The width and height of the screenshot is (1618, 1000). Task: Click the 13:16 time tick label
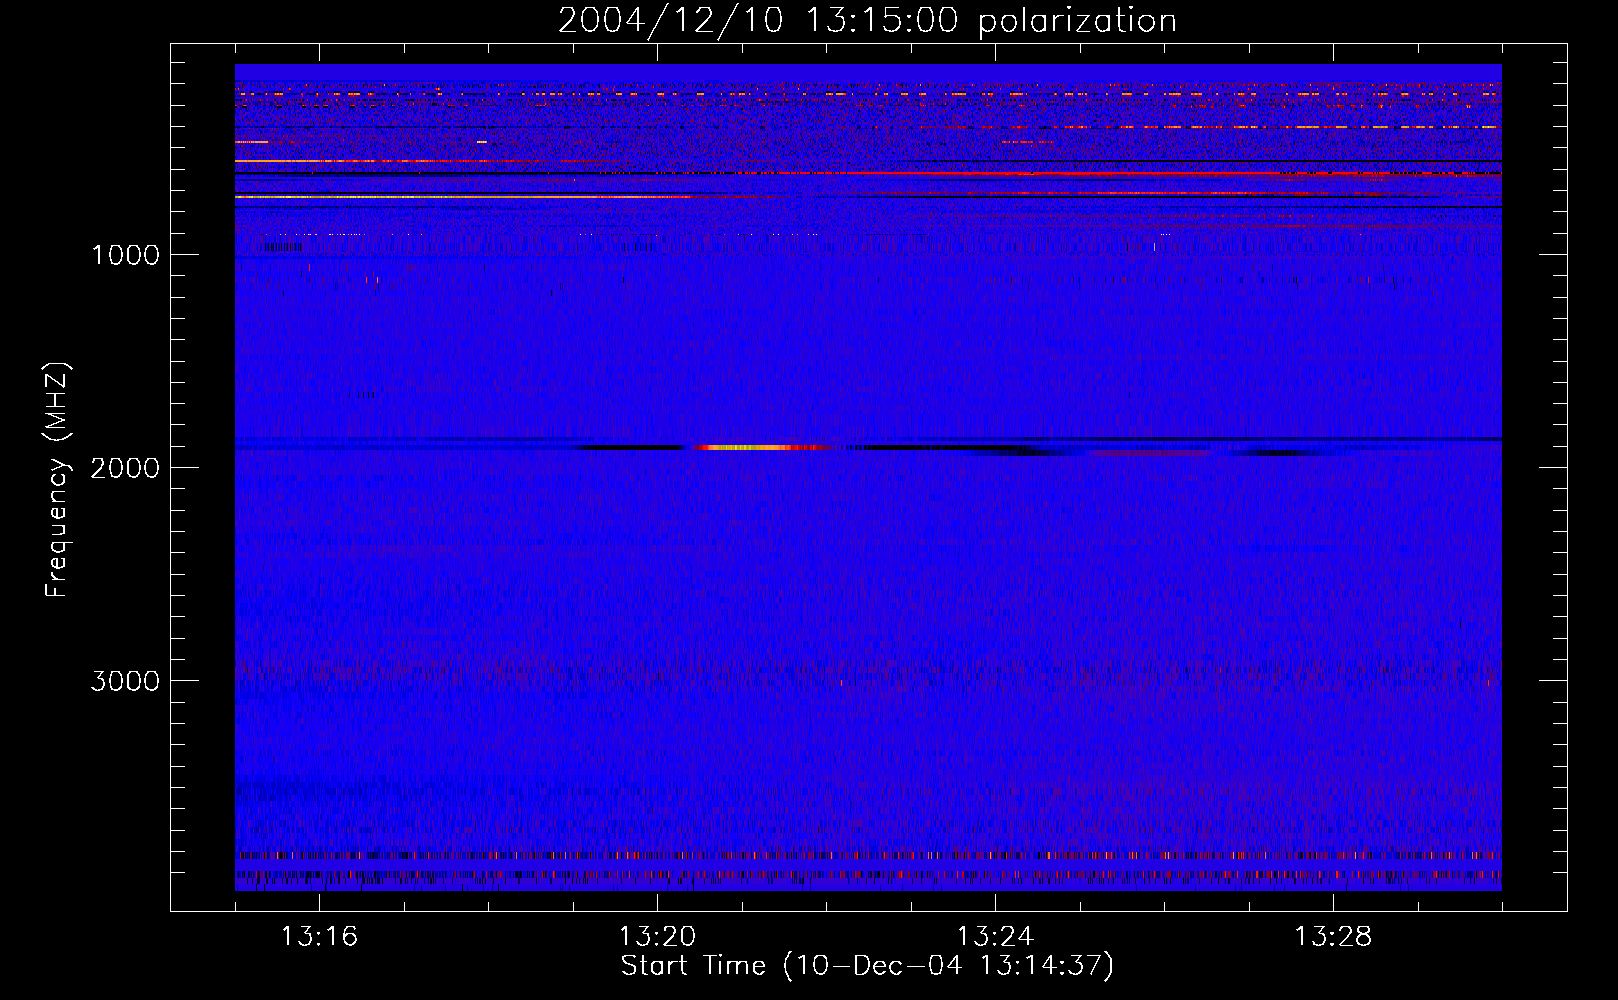click(x=319, y=937)
